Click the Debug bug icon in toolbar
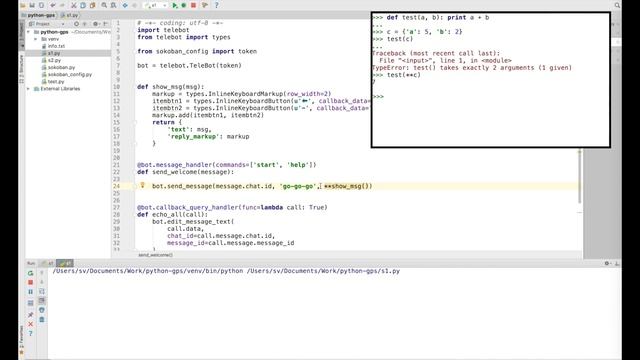This screenshot has width=640, height=360. (184, 5)
